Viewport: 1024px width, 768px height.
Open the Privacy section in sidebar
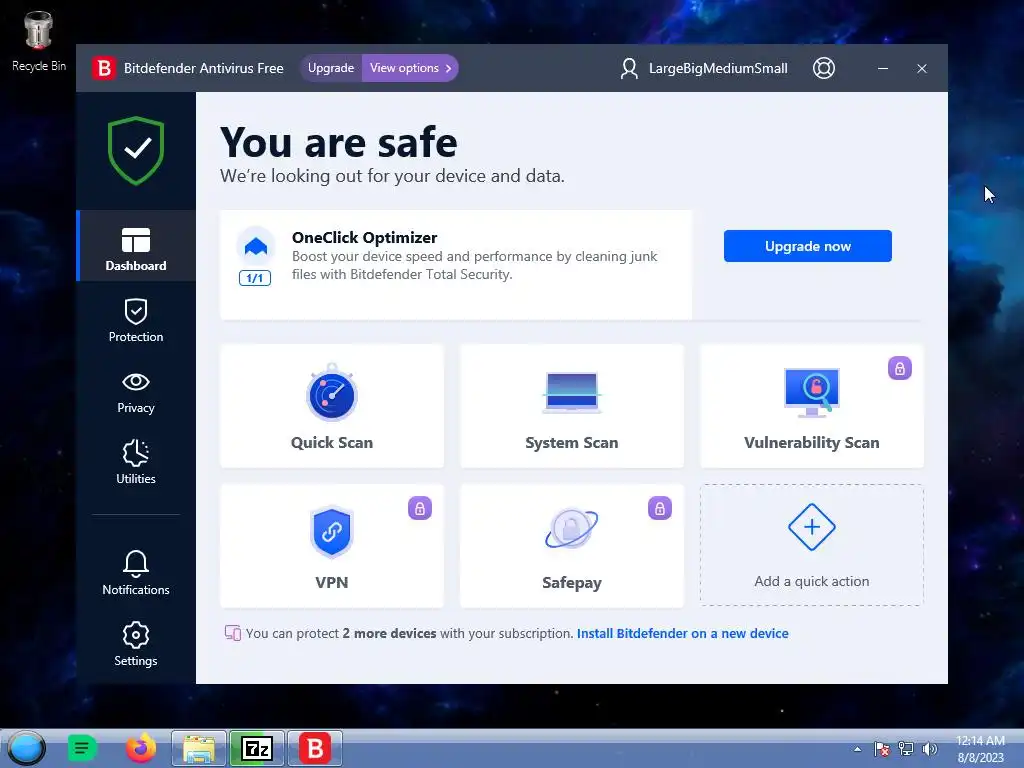pos(136,392)
